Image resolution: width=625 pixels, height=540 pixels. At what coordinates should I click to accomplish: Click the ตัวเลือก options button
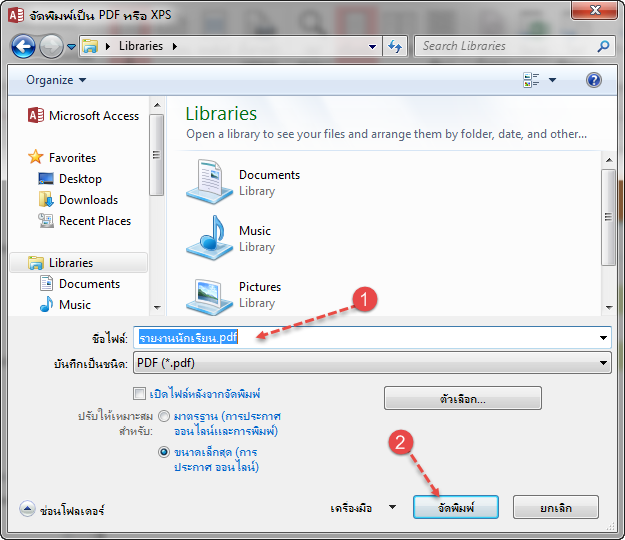click(462, 398)
